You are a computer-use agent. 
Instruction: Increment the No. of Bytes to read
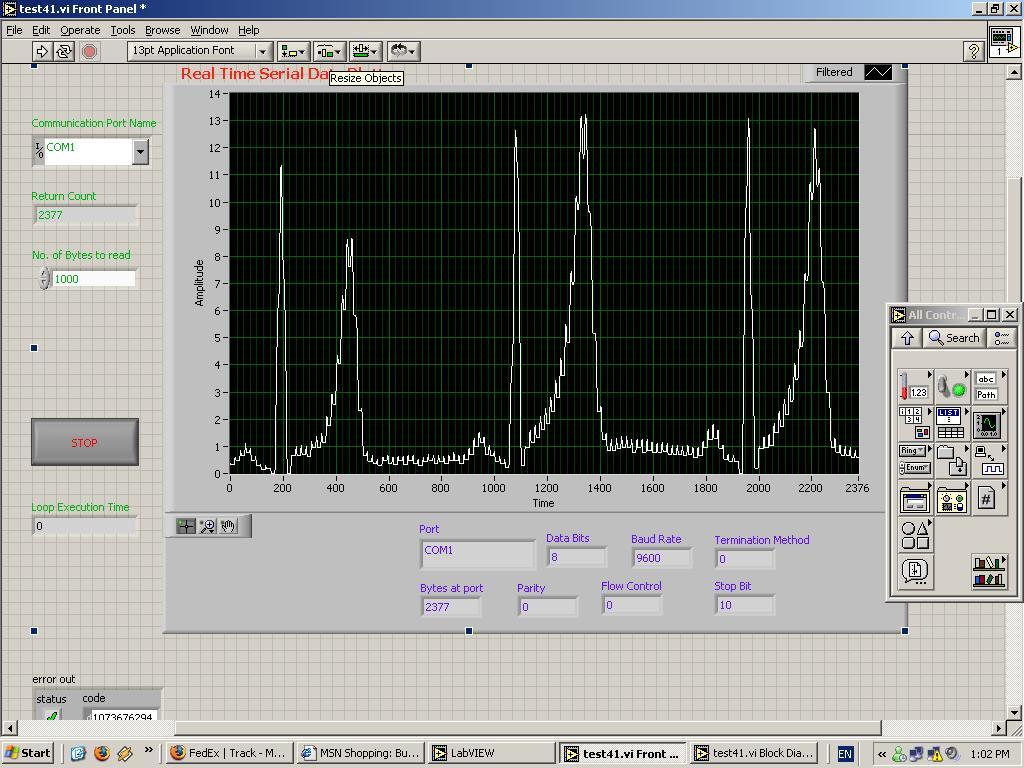(x=43, y=274)
